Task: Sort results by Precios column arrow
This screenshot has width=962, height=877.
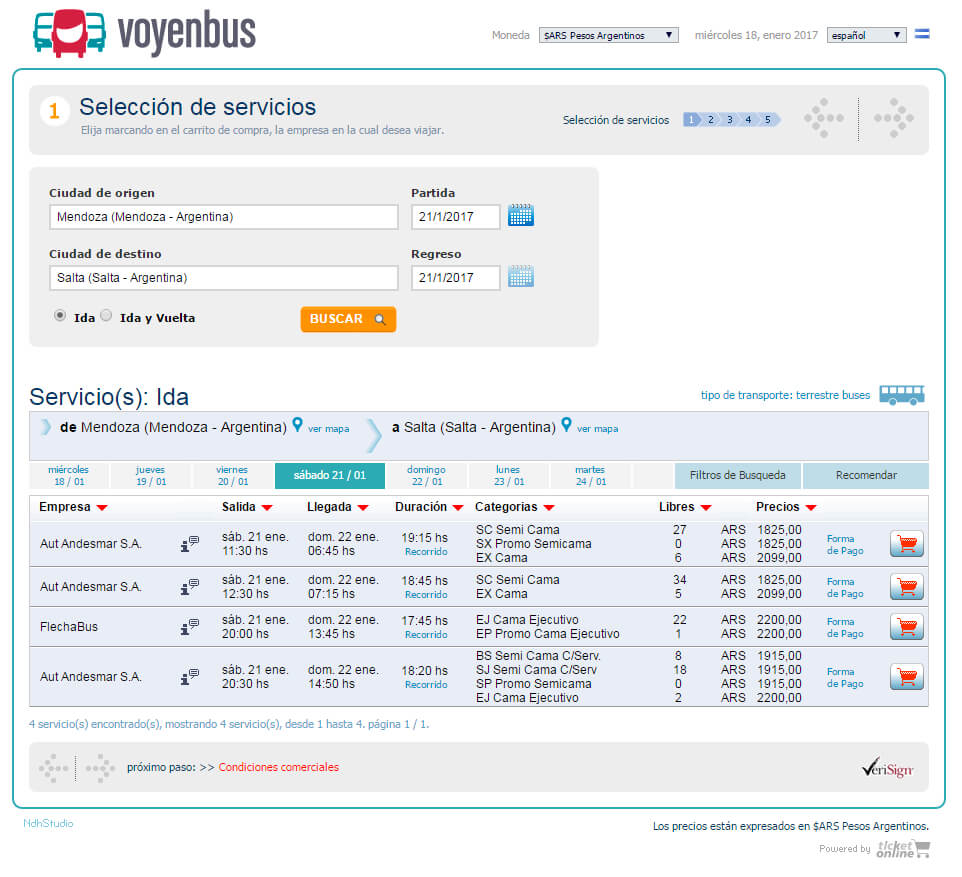Action: 810,508
